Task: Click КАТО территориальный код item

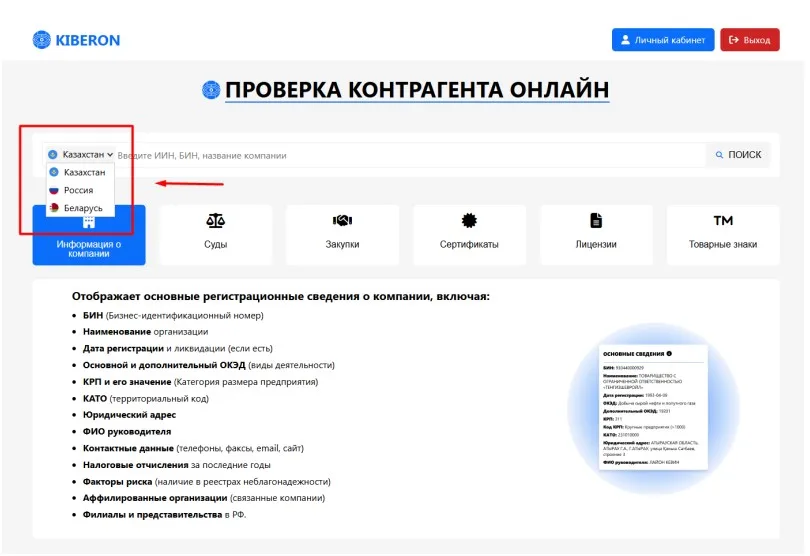Action: pos(146,398)
